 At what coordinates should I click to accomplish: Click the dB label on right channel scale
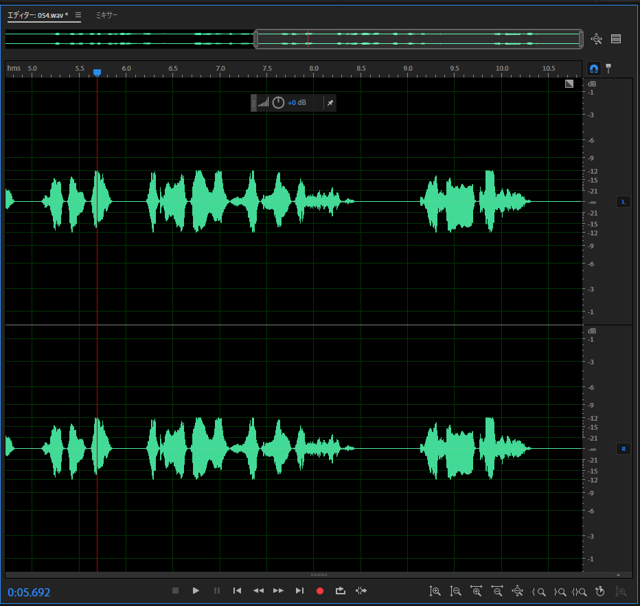[592, 331]
